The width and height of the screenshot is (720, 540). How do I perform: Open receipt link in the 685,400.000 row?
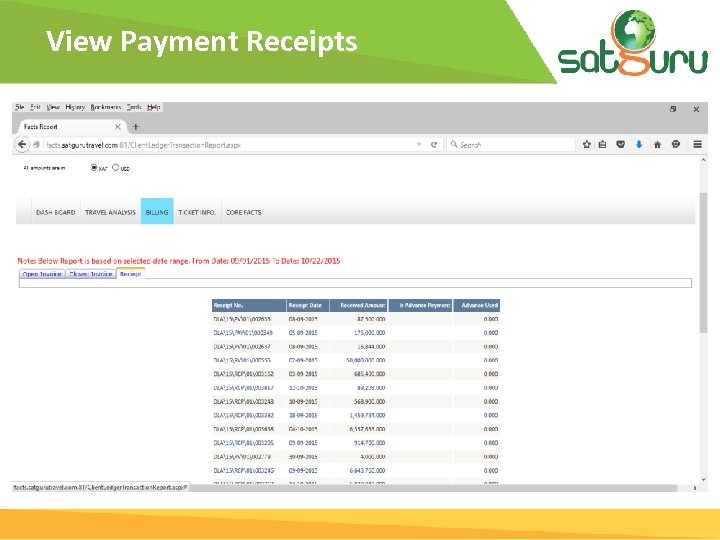pyautogui.click(x=243, y=374)
